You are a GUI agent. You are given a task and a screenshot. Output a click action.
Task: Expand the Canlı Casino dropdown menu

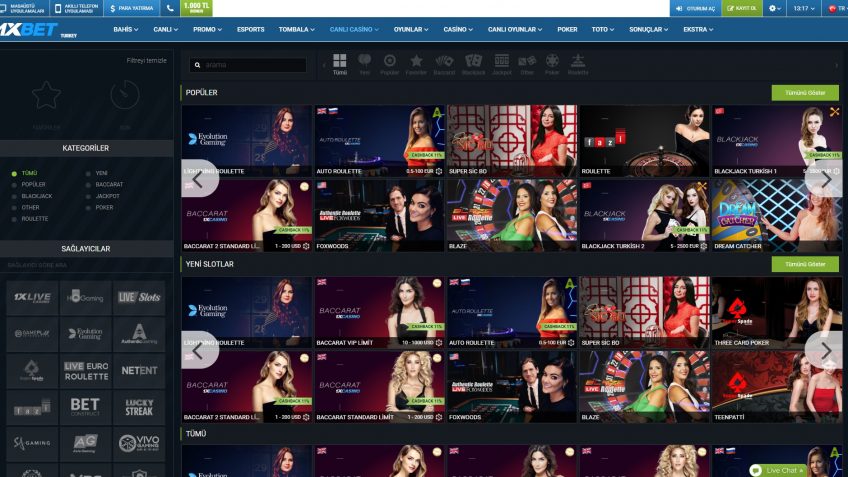(354, 30)
